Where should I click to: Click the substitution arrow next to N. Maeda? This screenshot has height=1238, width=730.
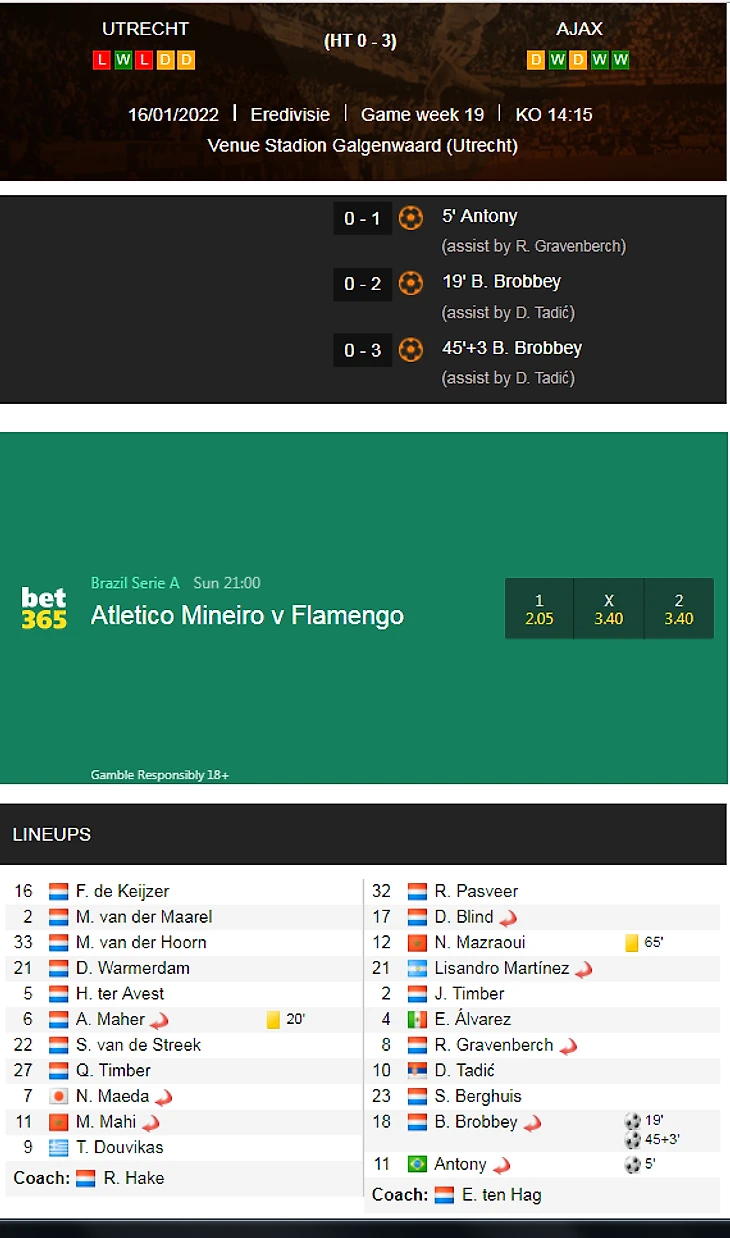(x=164, y=1098)
